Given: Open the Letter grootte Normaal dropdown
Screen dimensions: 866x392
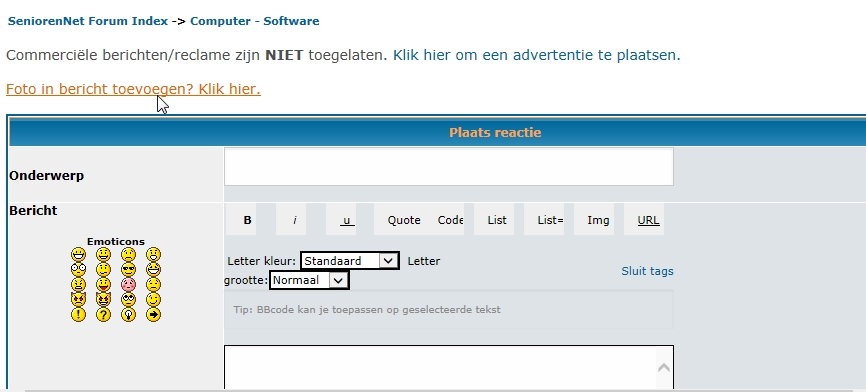Looking at the screenshot, I should point(309,280).
